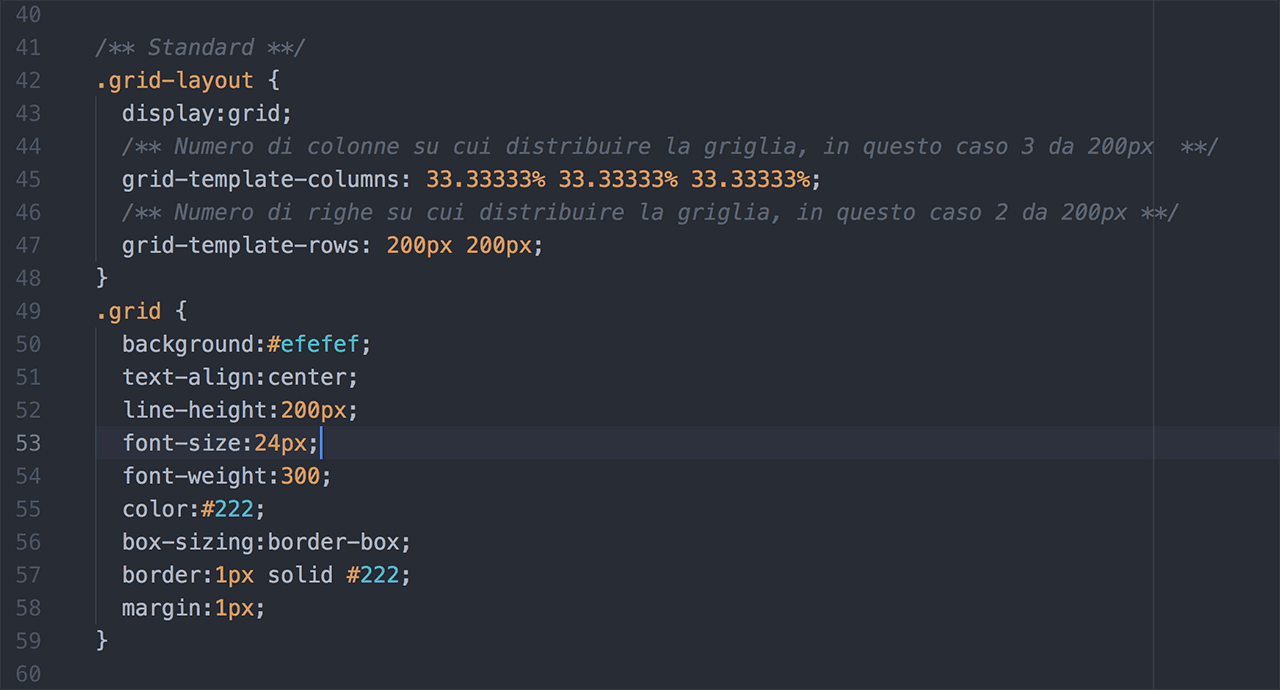Click line number 57 in the gutter

tap(29, 575)
